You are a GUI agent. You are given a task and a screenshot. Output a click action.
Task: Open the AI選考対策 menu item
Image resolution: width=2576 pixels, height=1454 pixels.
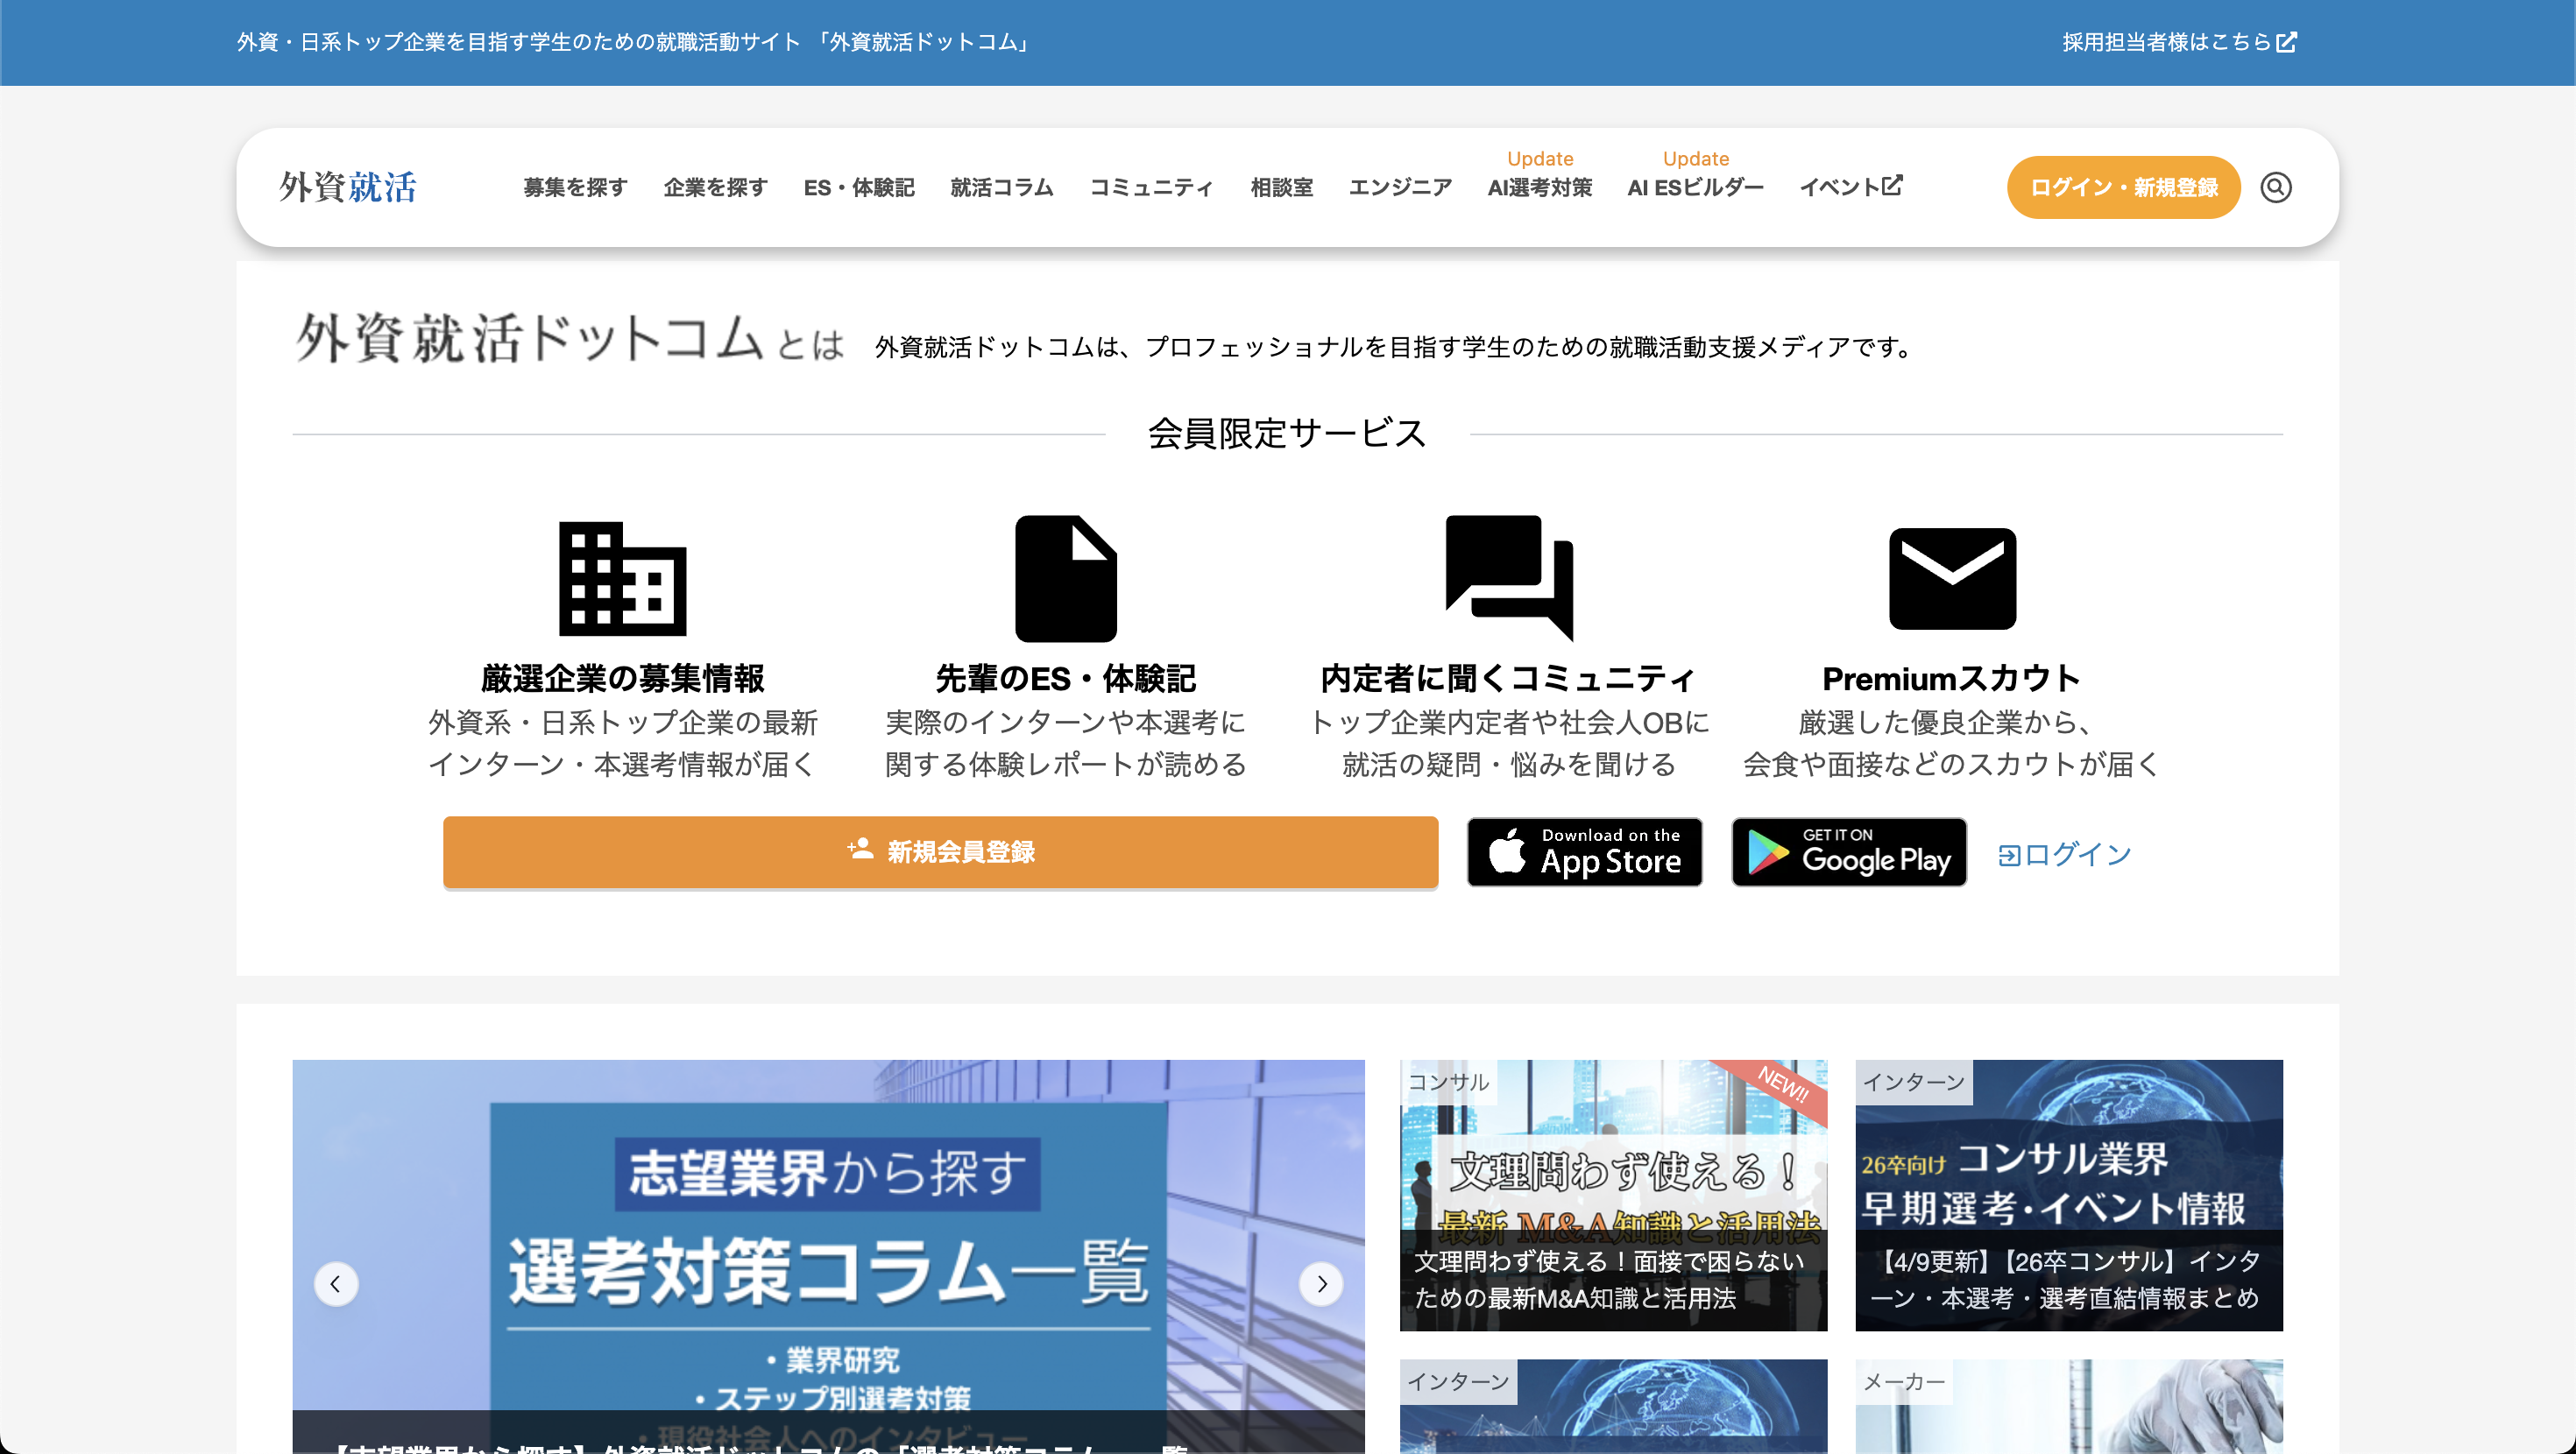(x=1539, y=187)
